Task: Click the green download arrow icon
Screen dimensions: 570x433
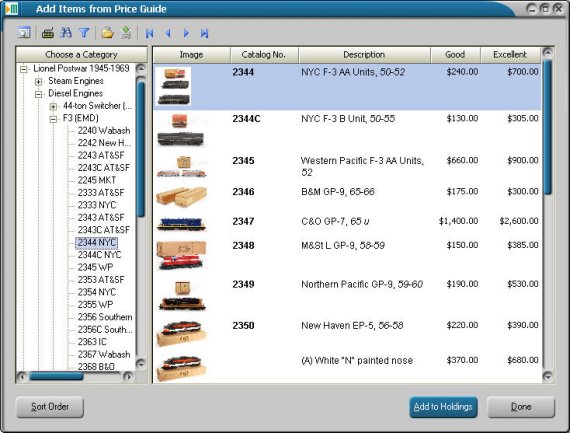Action: pos(126,33)
